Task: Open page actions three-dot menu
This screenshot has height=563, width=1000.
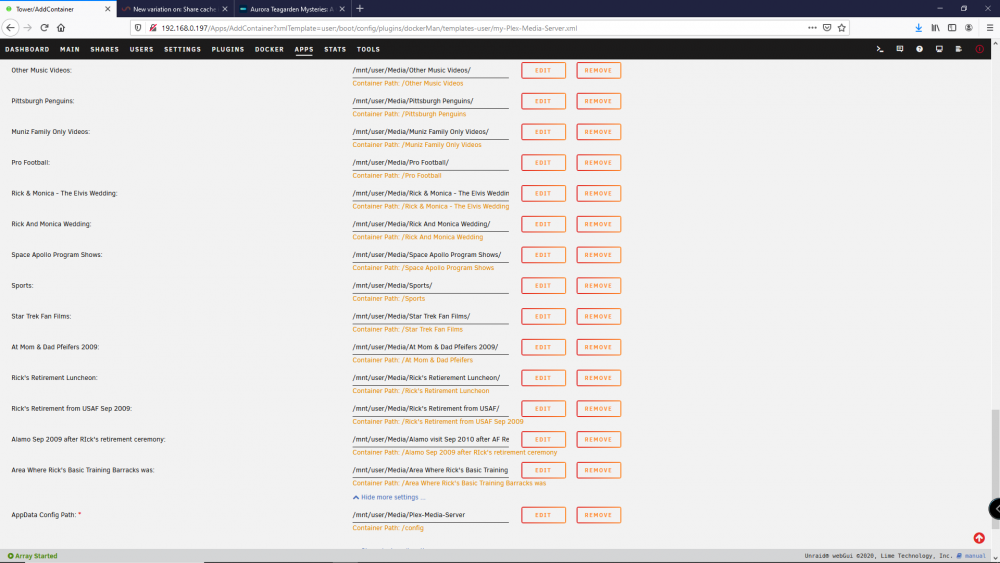Action: 812,27
